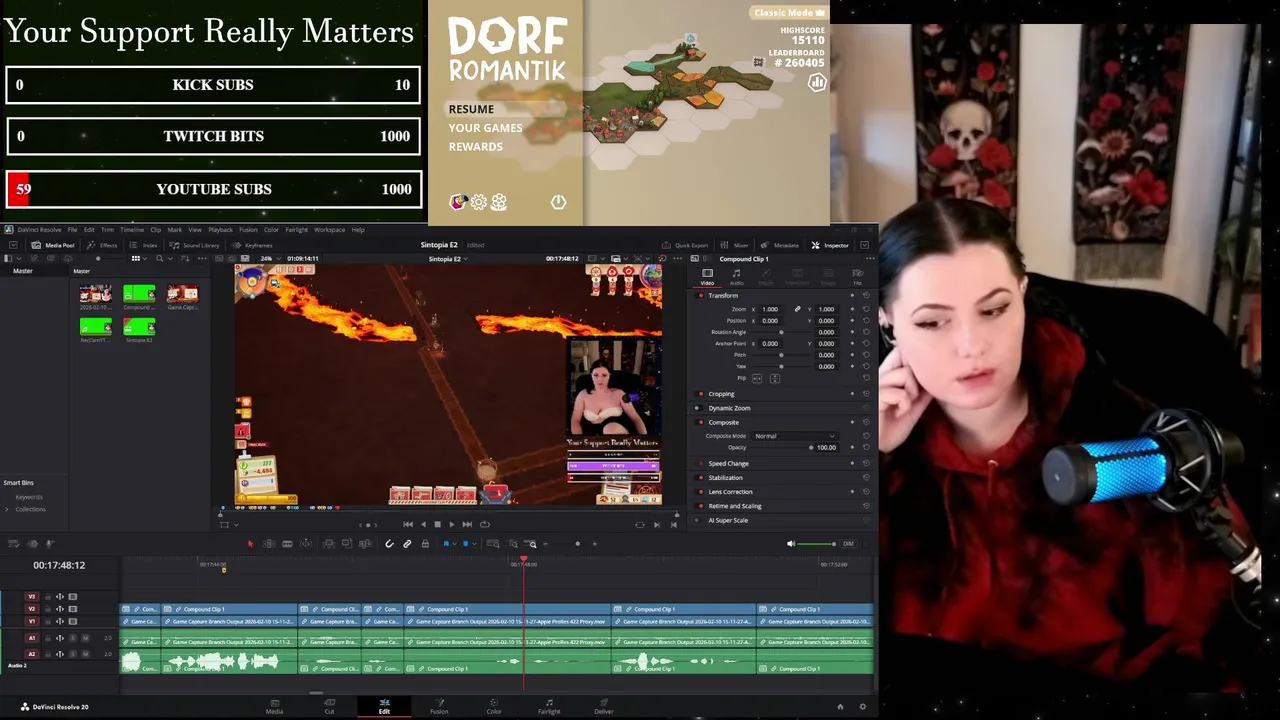
Task: Toggle the Retime and Scaling enable dot
Action: (700, 506)
